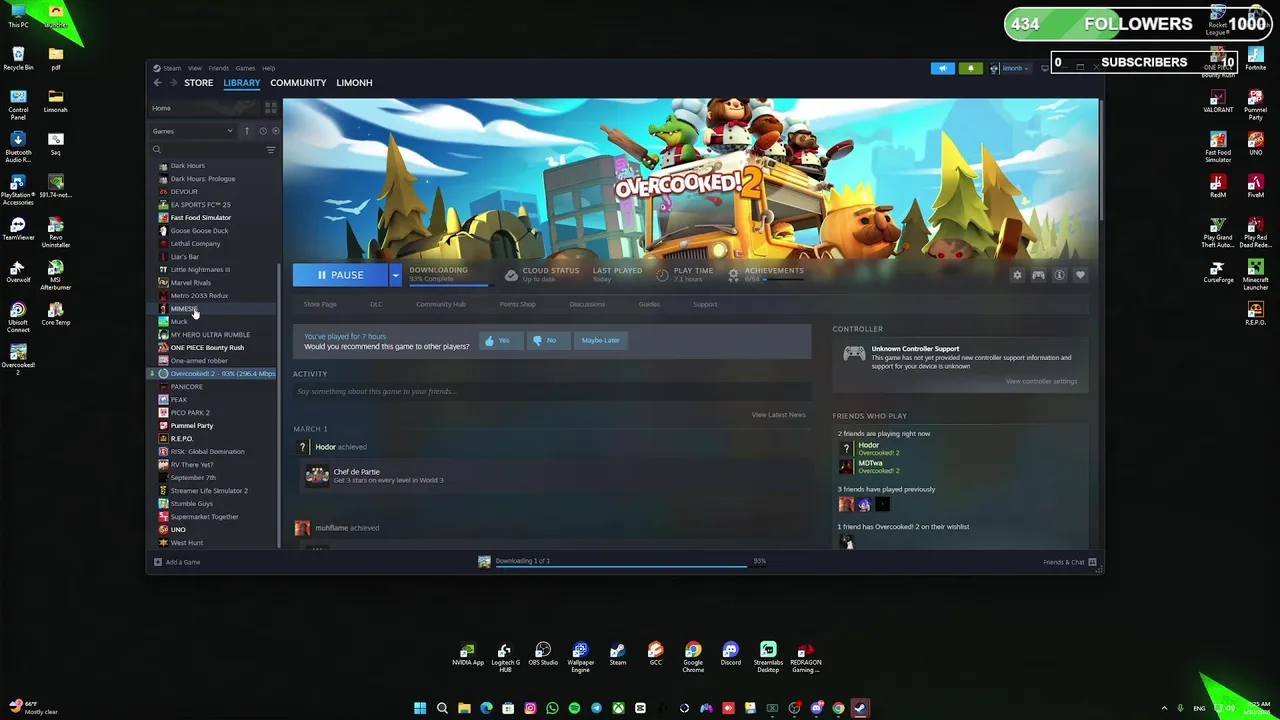Open the View menu
Screen dimensions: 1280x720
coord(195,68)
